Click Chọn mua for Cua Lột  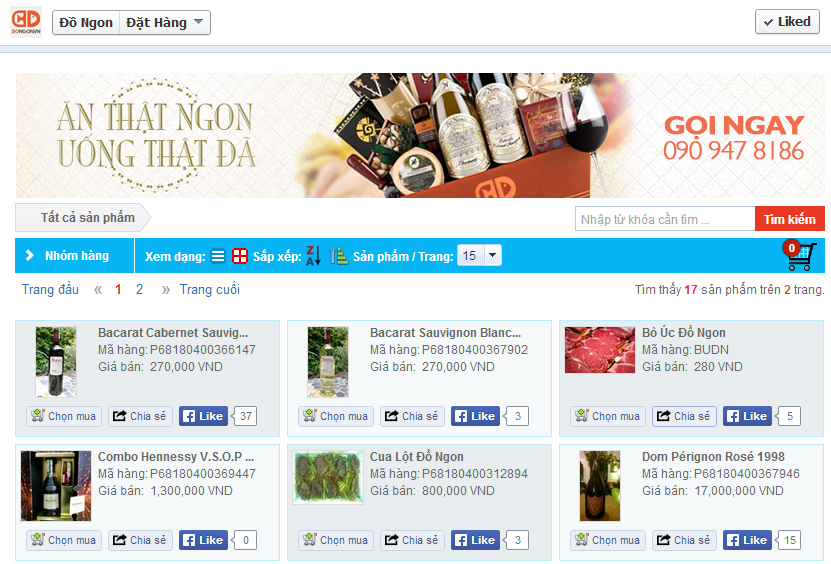[336, 540]
